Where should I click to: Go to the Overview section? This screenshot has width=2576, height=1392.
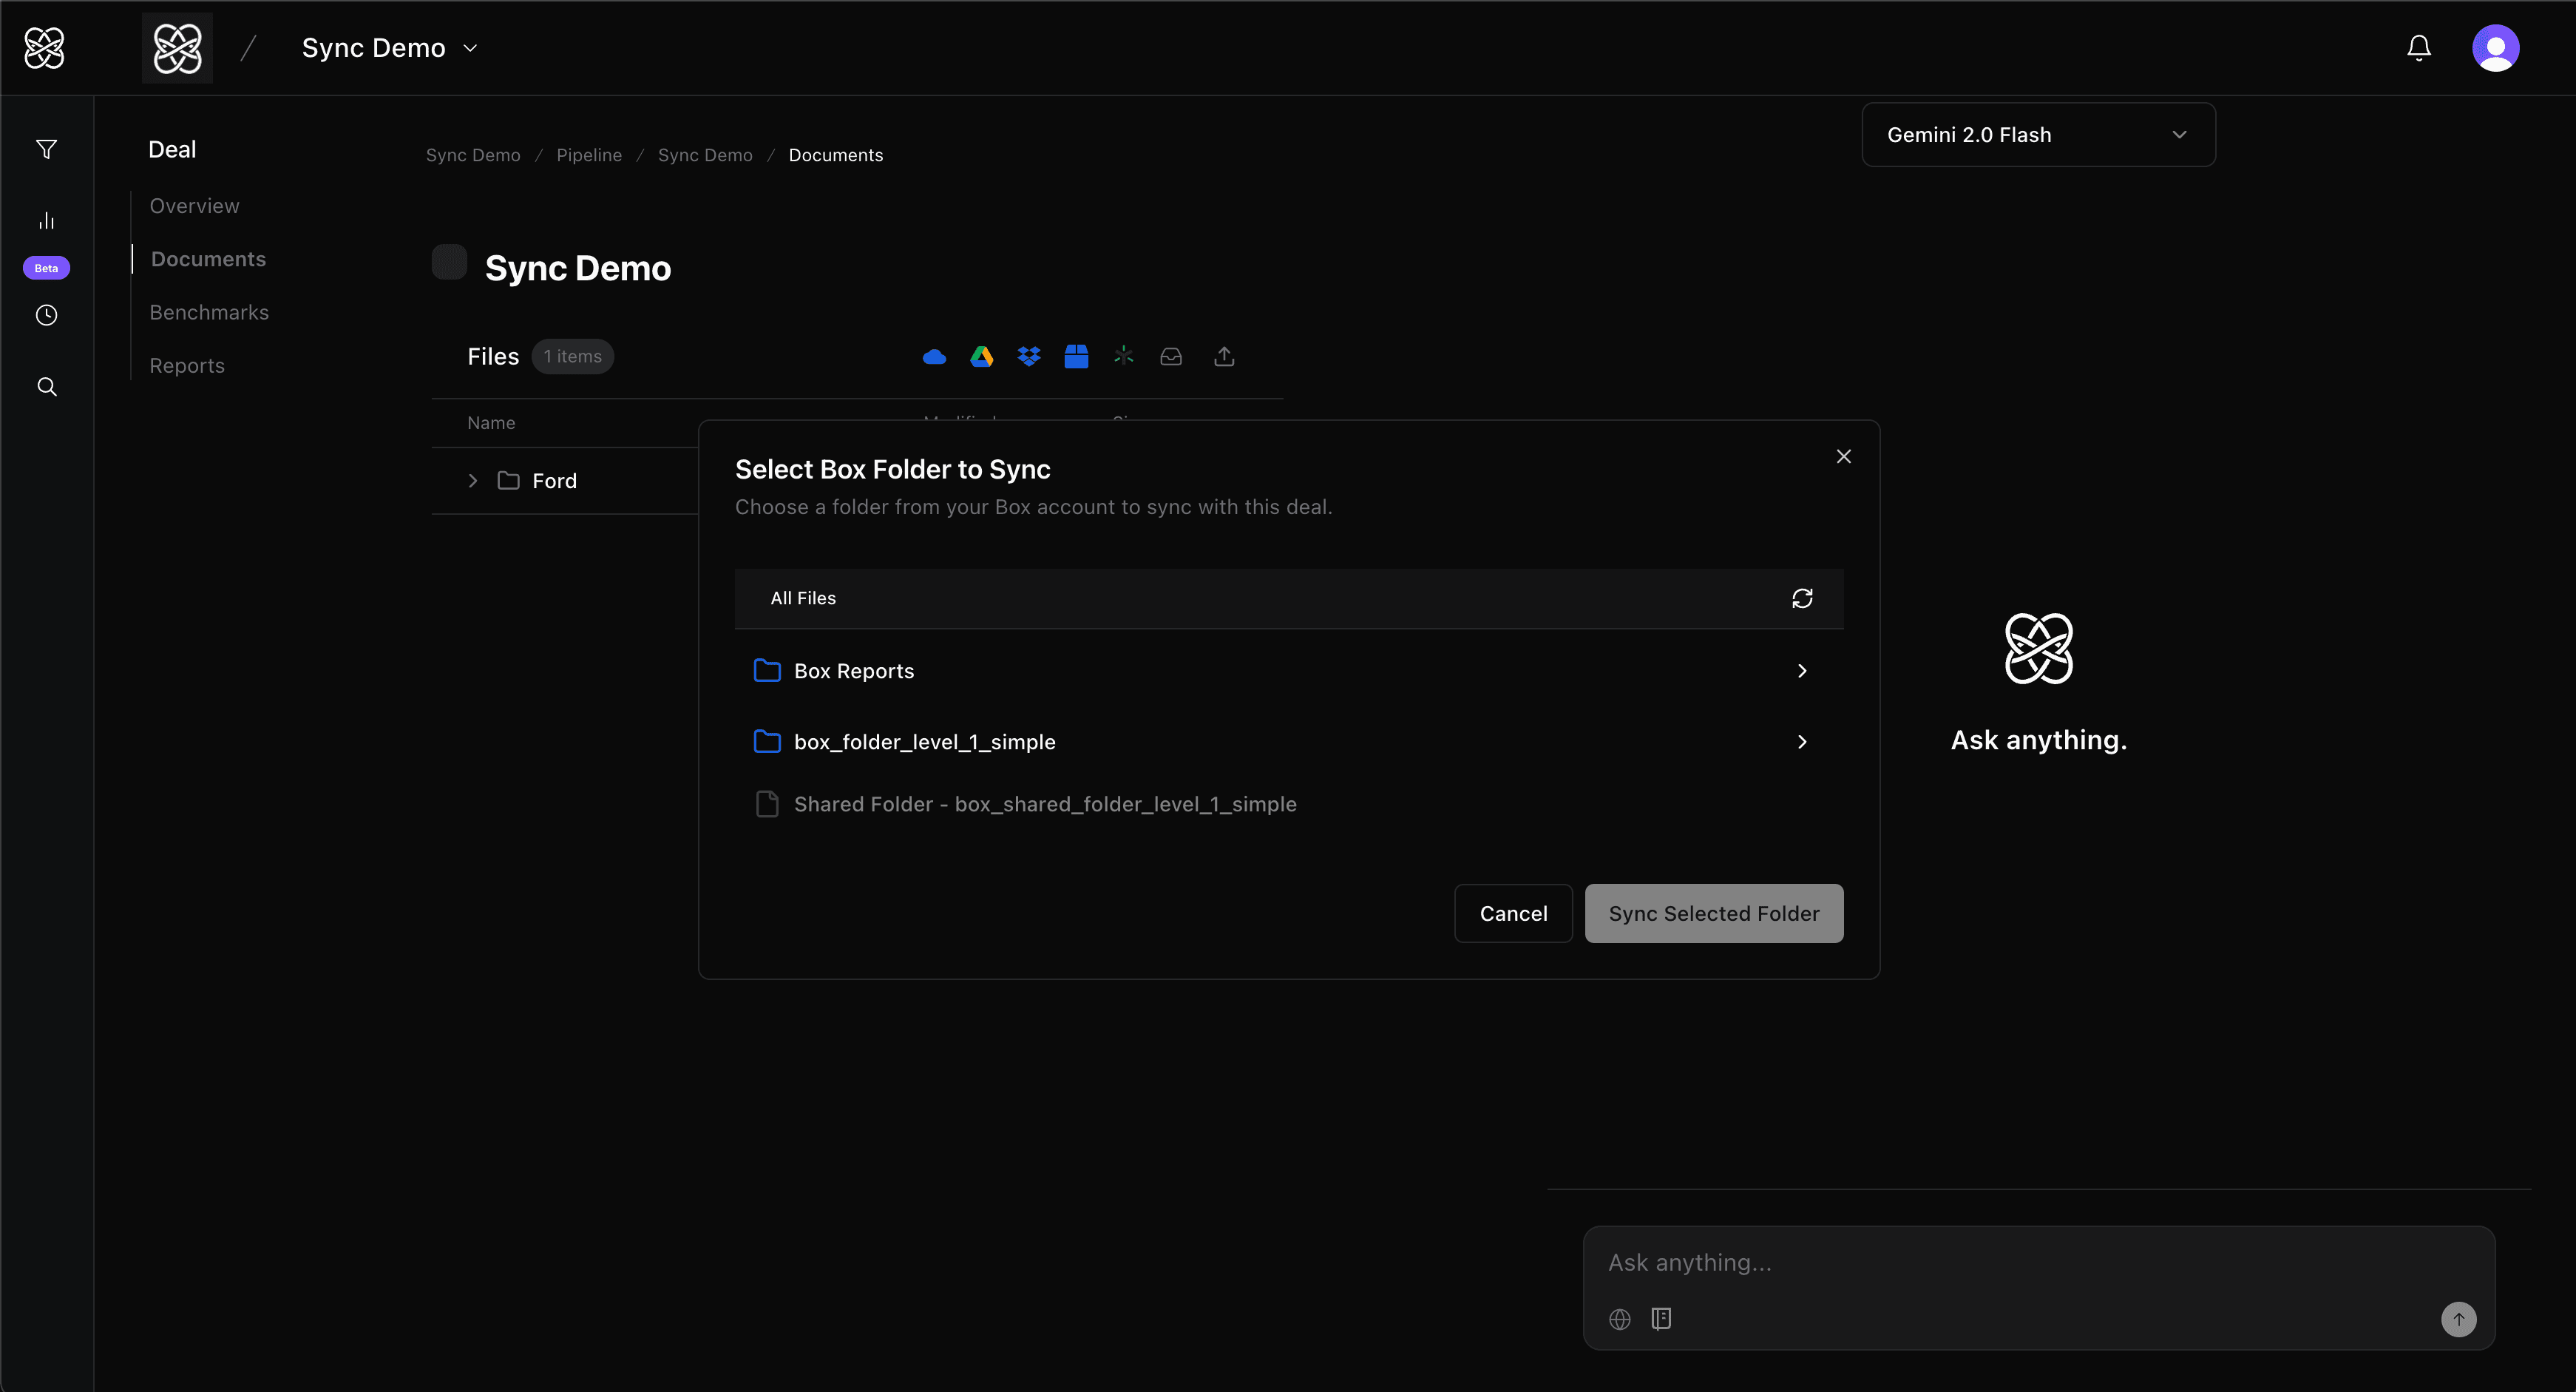pos(194,206)
